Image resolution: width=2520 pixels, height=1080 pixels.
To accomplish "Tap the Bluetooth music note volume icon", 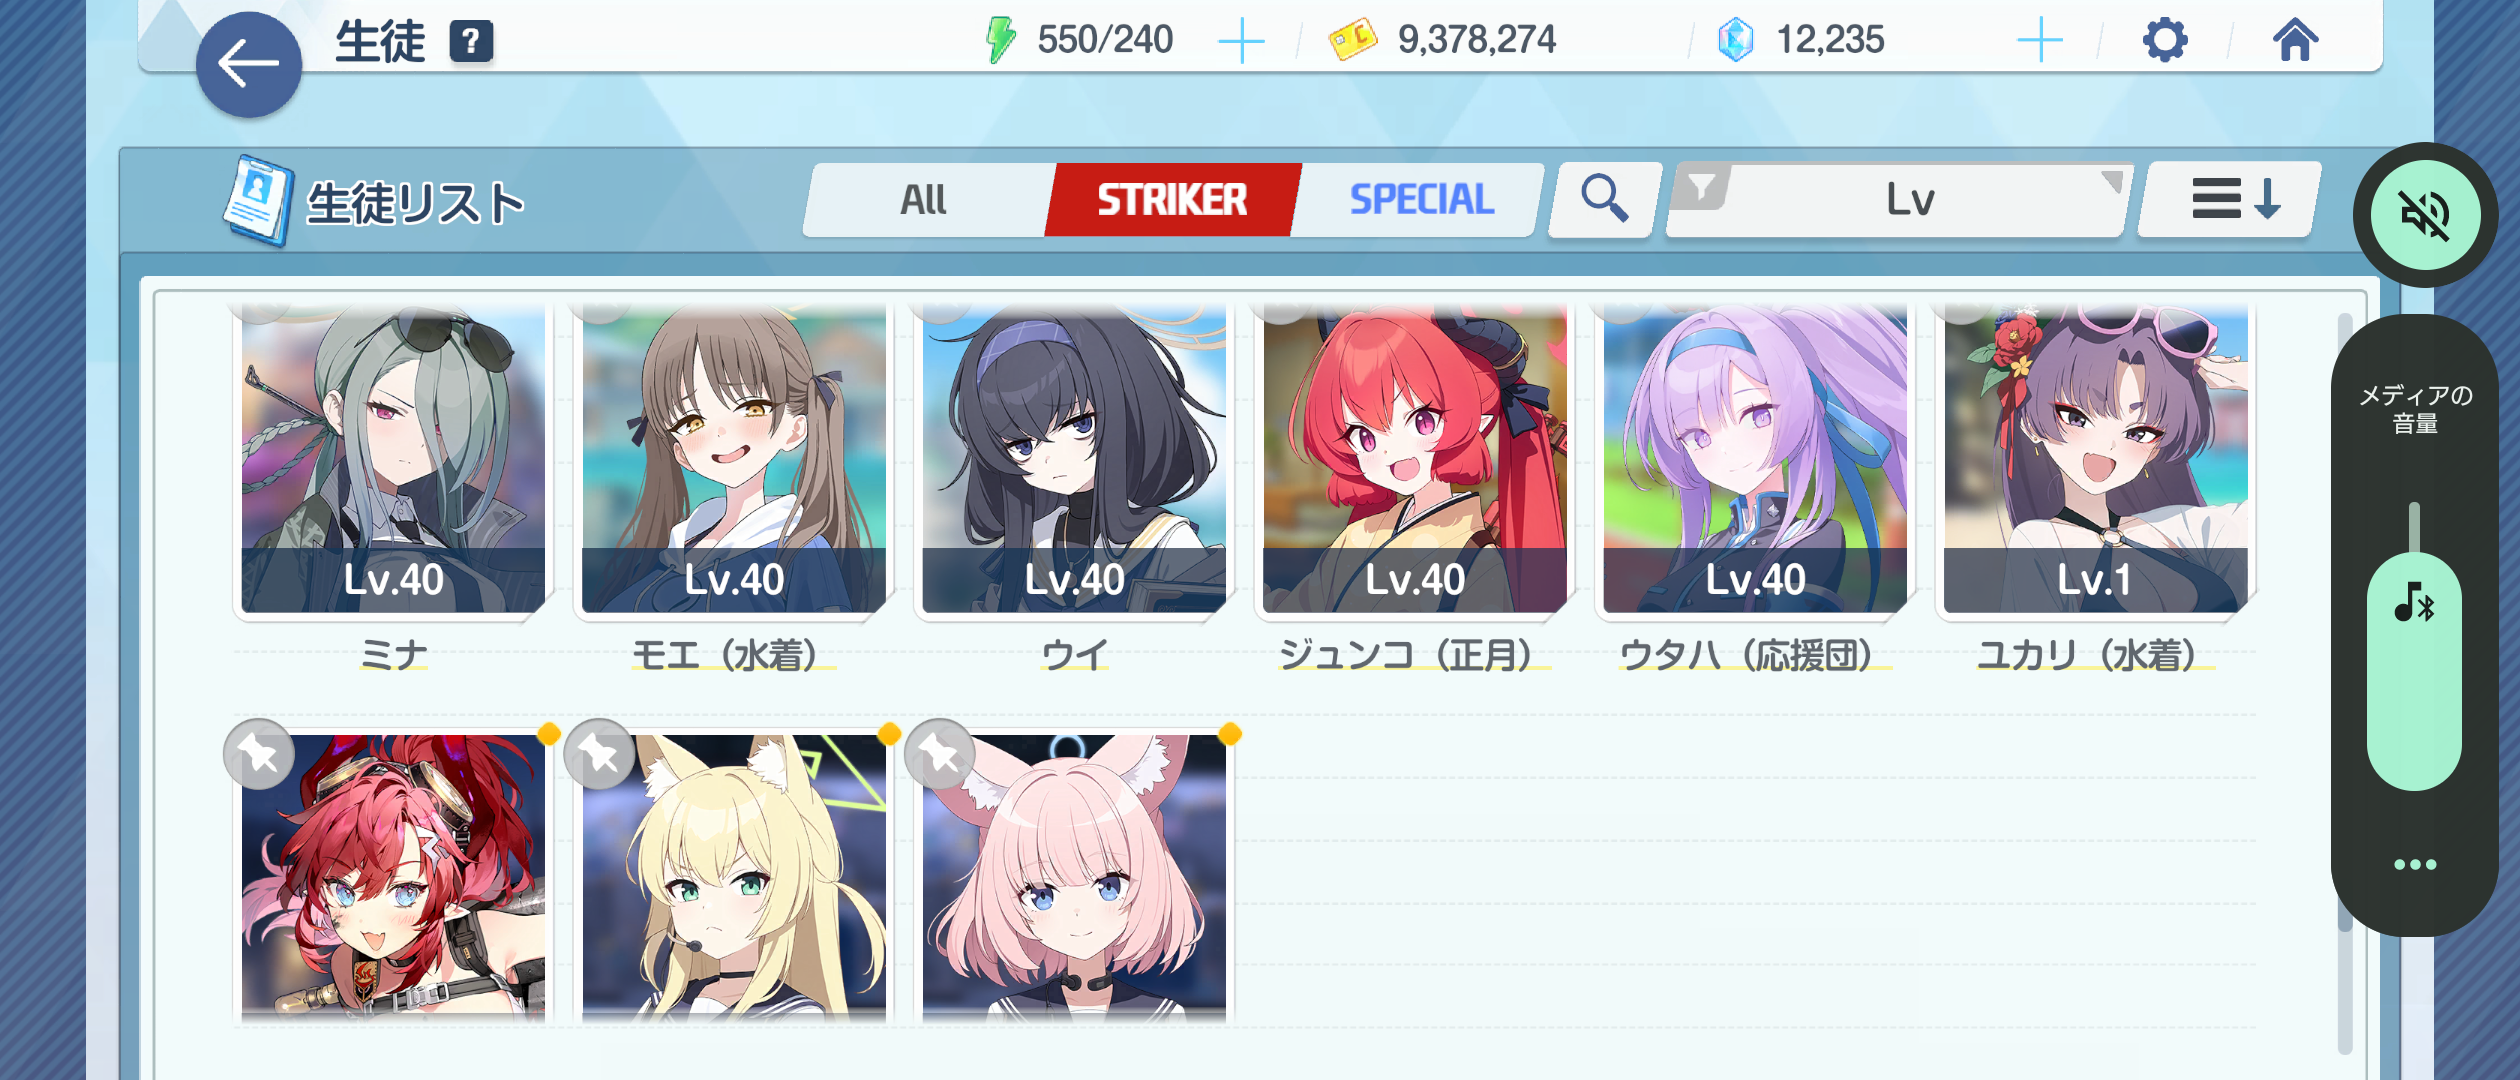I will point(2413,603).
